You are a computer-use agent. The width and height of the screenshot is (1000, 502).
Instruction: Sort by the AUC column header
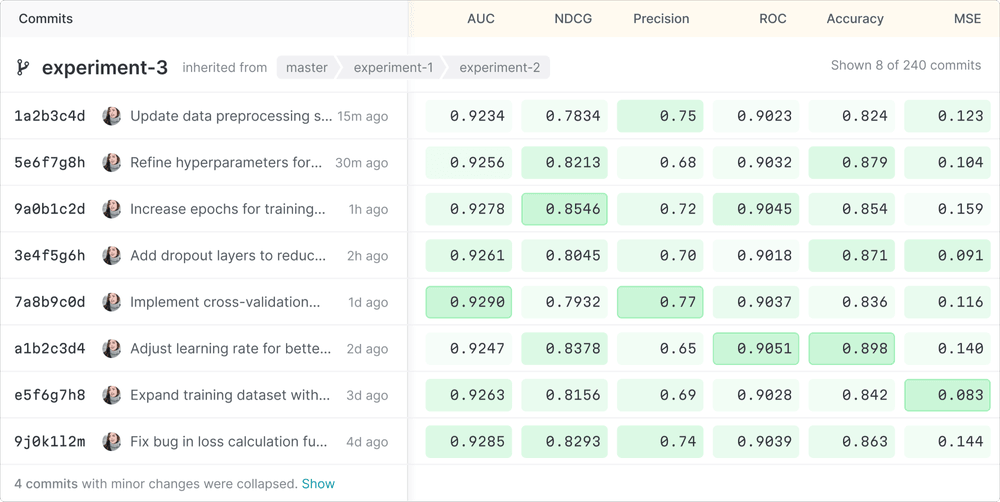[481, 19]
